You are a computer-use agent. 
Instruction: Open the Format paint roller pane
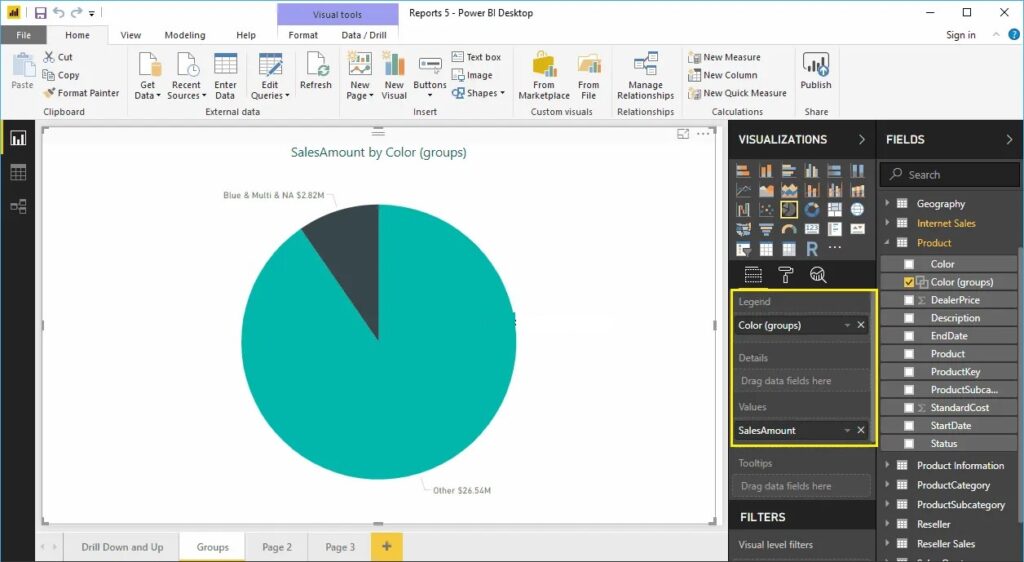(786, 275)
